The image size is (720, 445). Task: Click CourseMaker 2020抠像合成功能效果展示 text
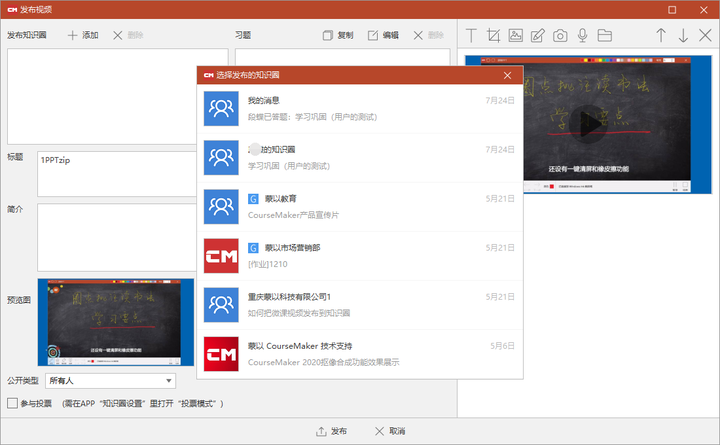click(324, 362)
